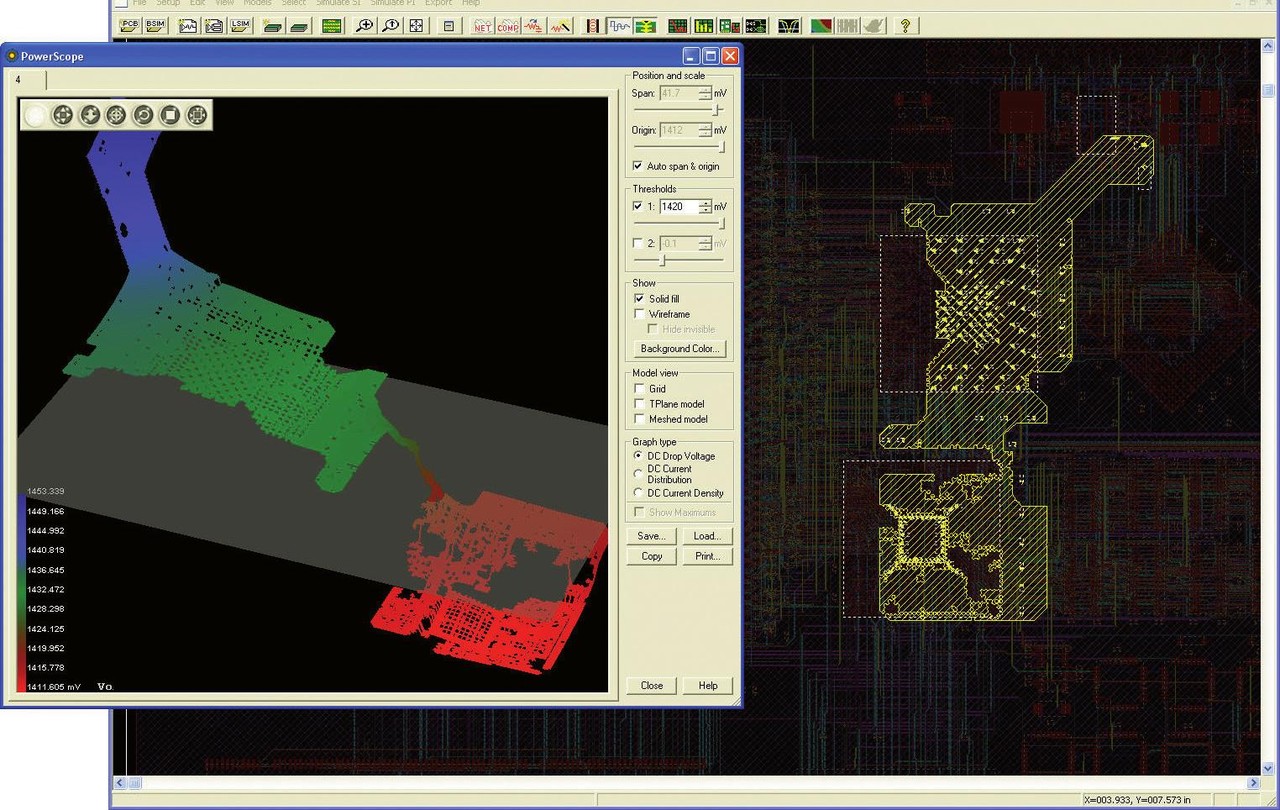Screen dimensions: 1280x810
Task: Uncheck Auto span & origin
Action: 637,166
